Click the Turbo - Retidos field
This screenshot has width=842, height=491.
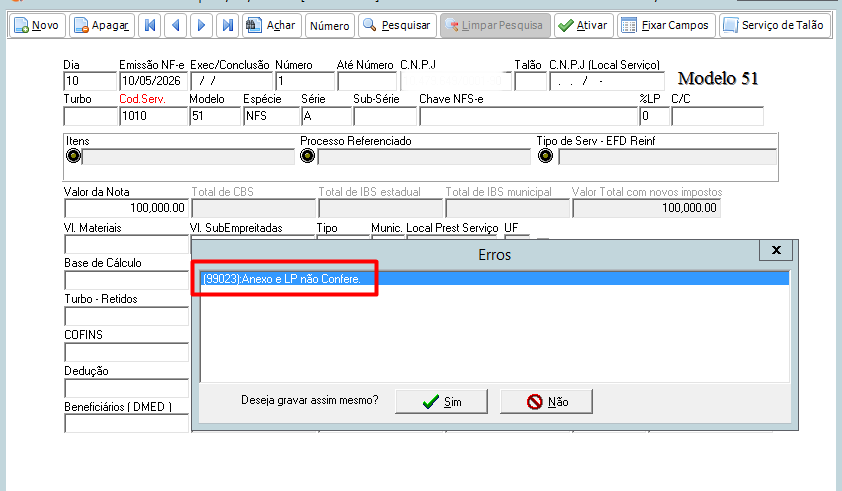pyautogui.click(x=126, y=316)
